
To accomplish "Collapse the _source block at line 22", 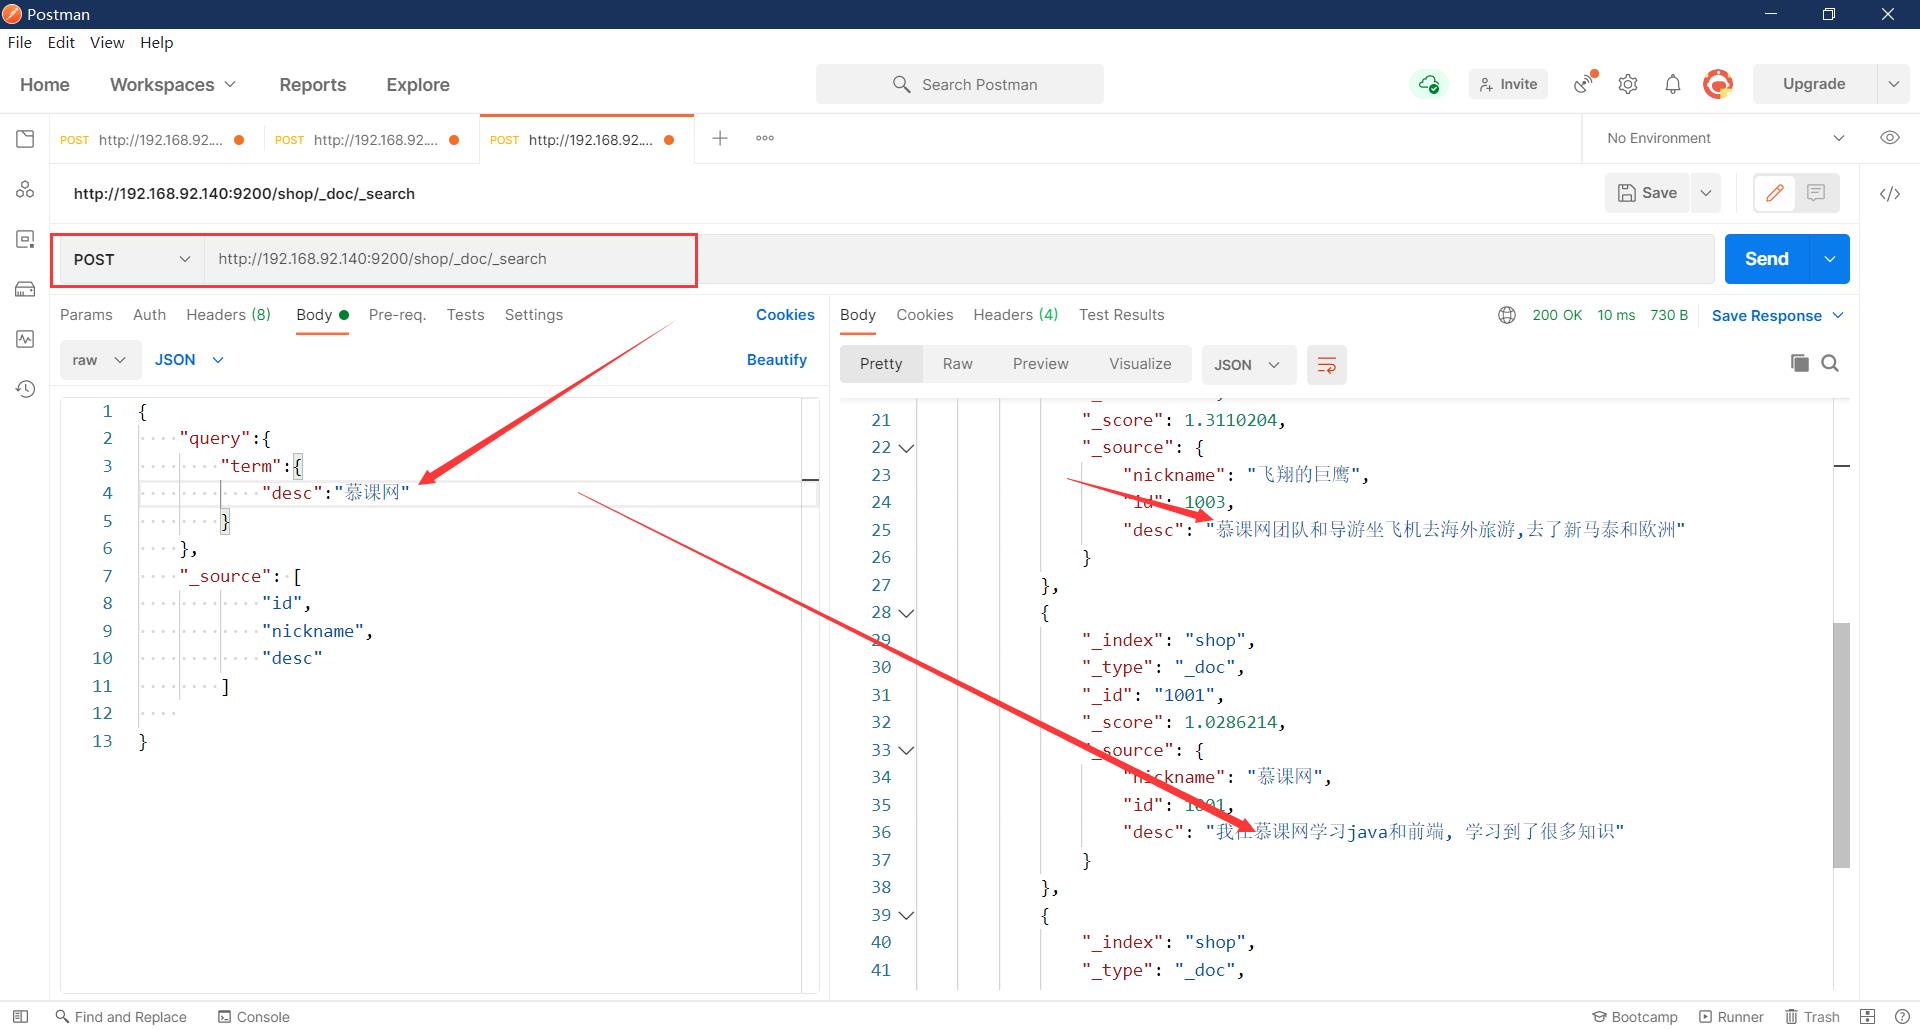I will point(907,448).
